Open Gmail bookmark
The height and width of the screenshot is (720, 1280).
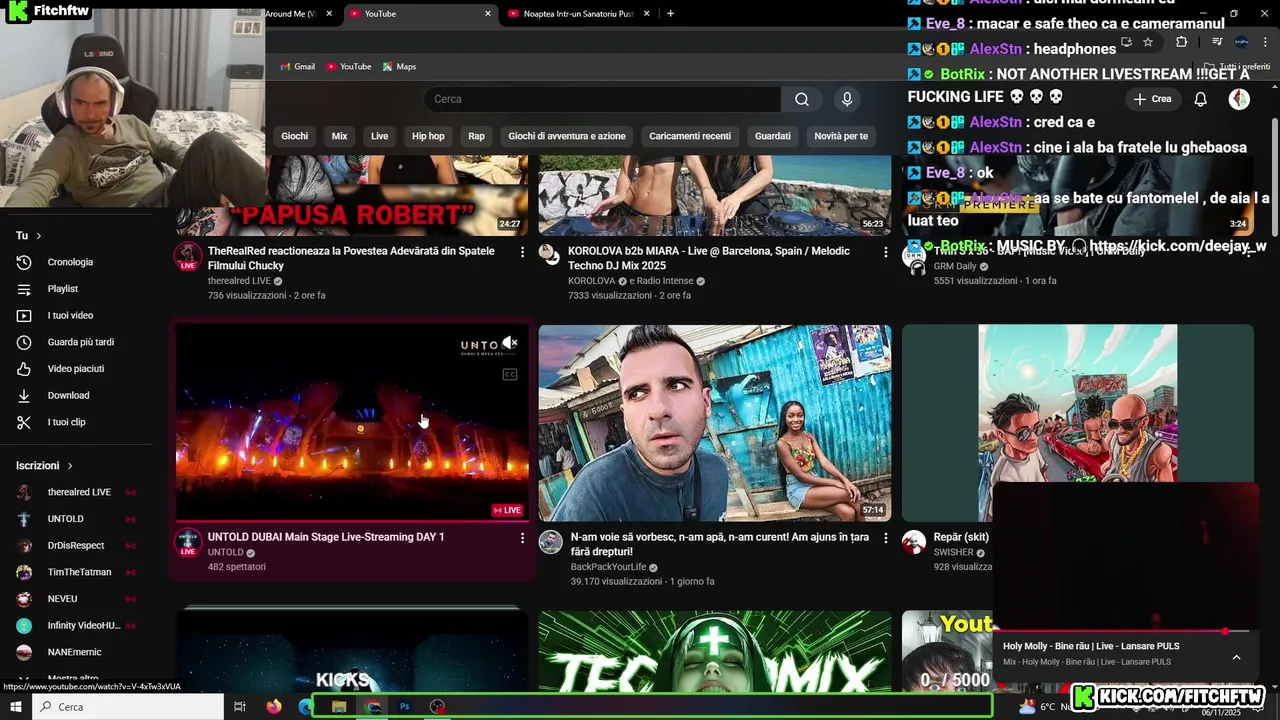[297, 67]
